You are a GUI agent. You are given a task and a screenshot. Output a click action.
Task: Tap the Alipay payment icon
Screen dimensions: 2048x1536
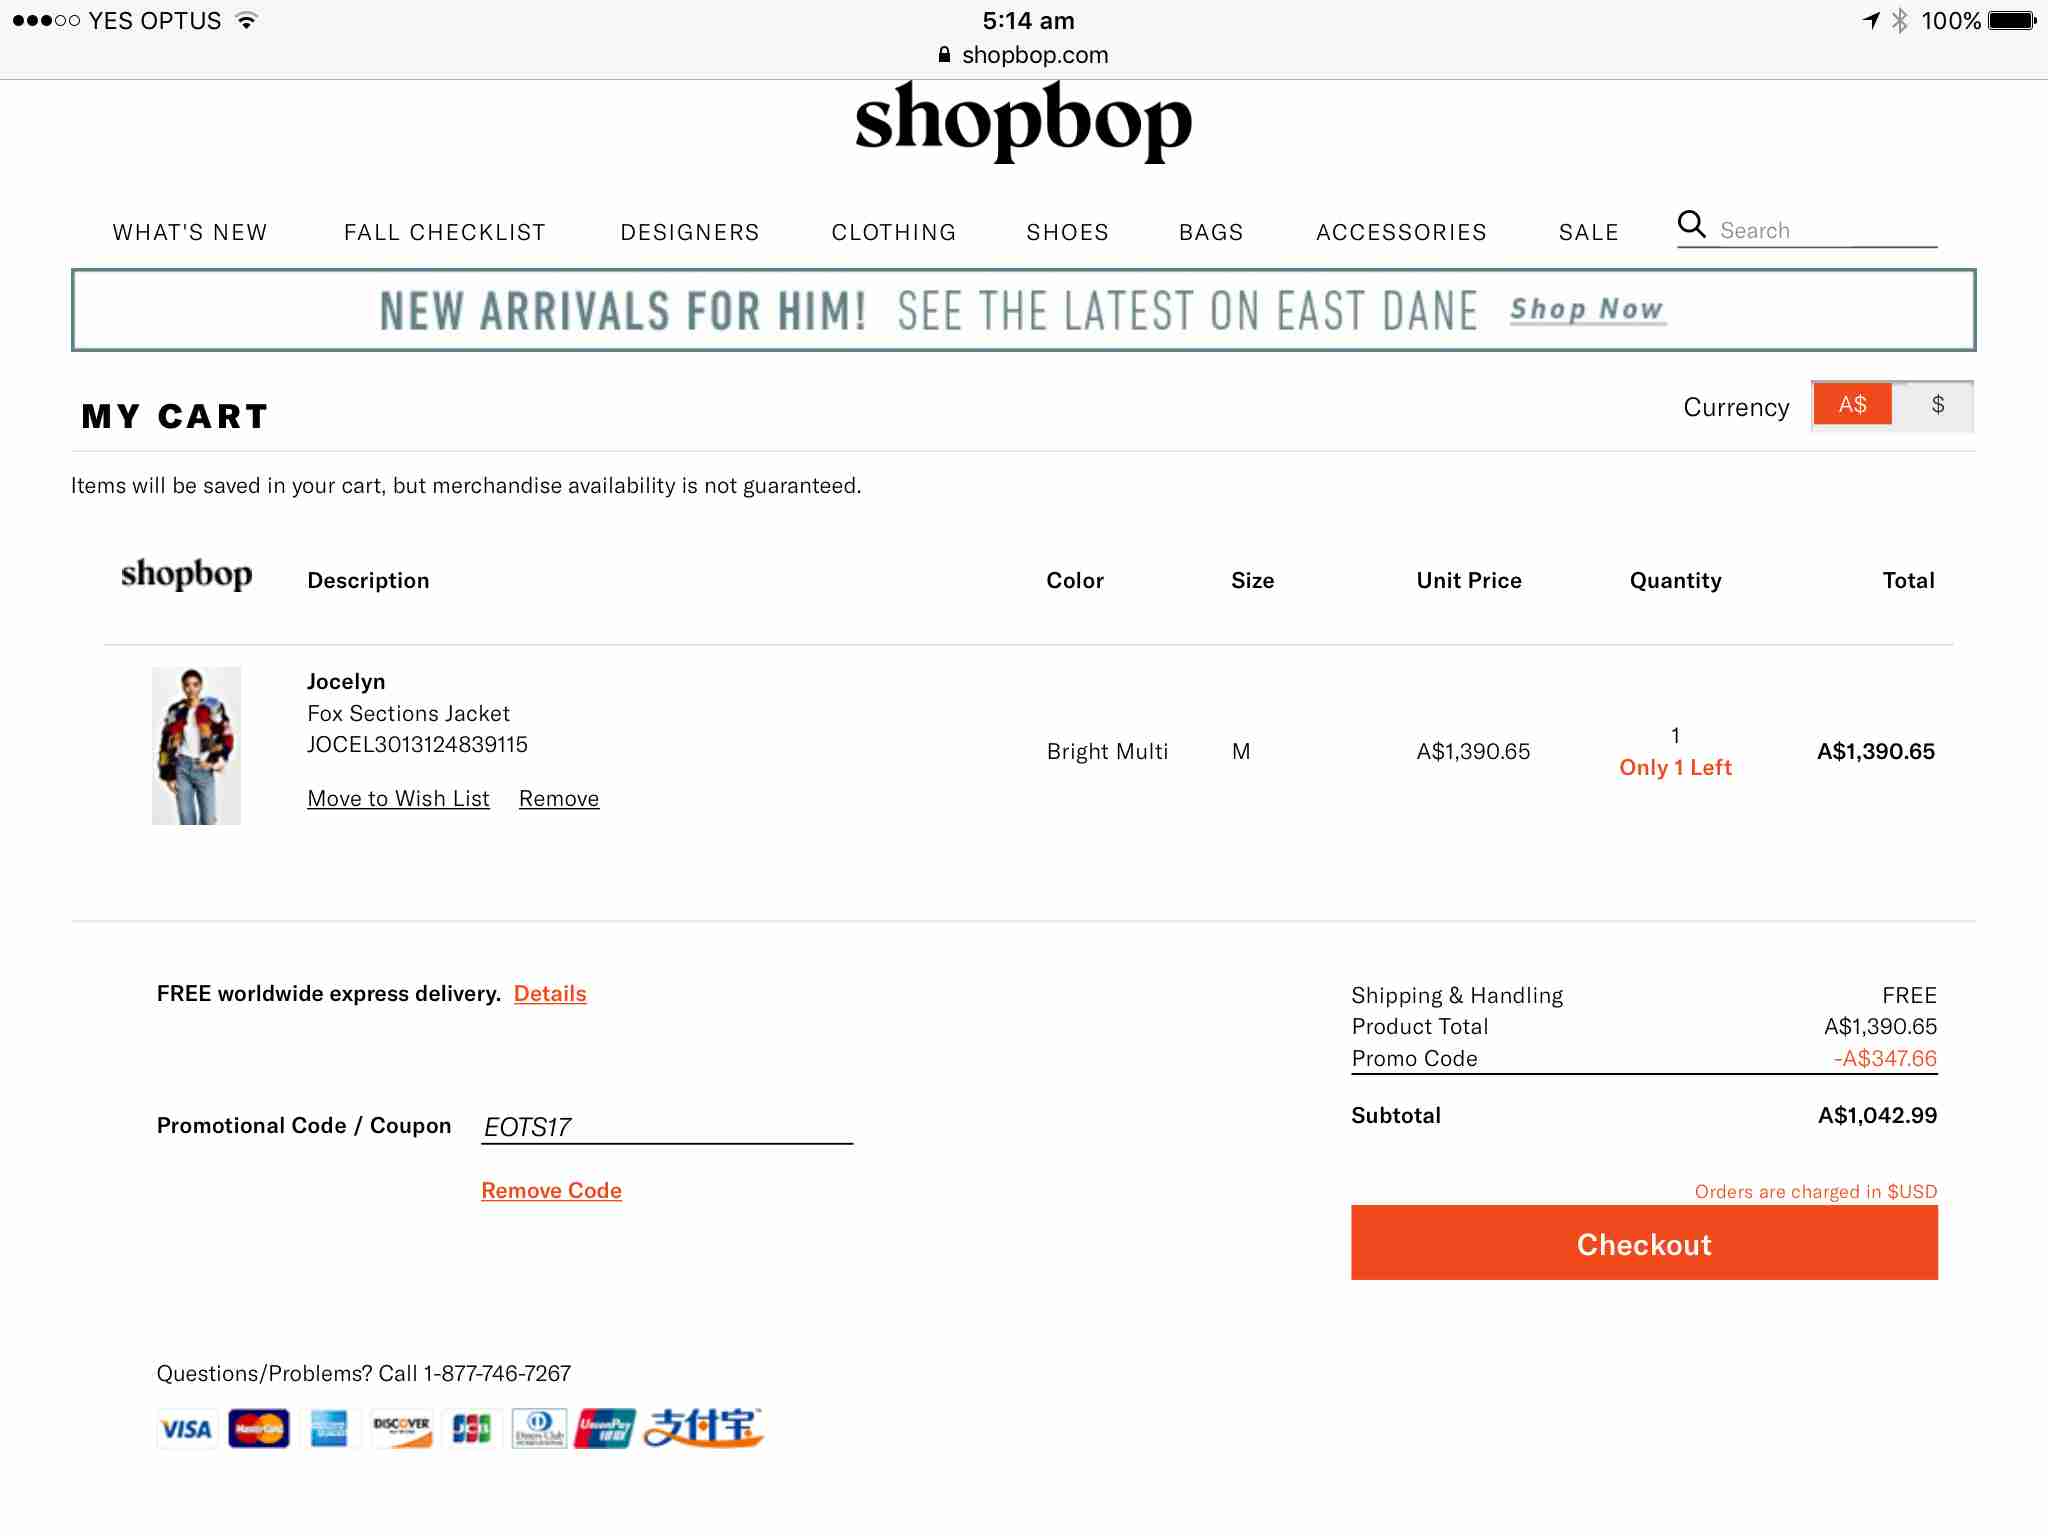pos(703,1428)
